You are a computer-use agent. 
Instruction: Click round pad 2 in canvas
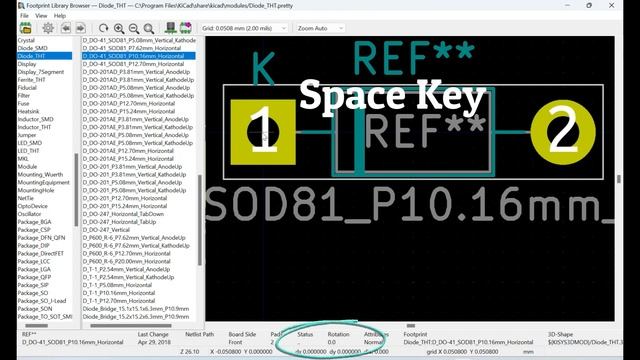(563, 132)
